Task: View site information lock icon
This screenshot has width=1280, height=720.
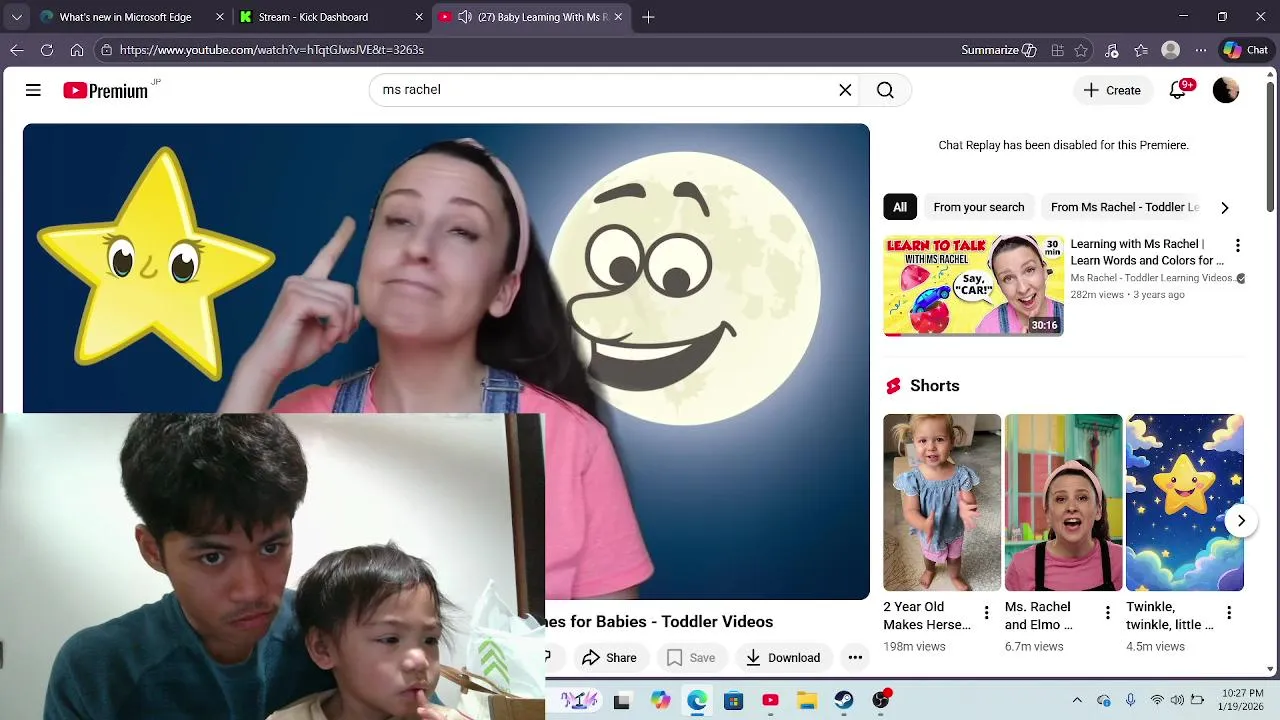Action: coord(106,50)
